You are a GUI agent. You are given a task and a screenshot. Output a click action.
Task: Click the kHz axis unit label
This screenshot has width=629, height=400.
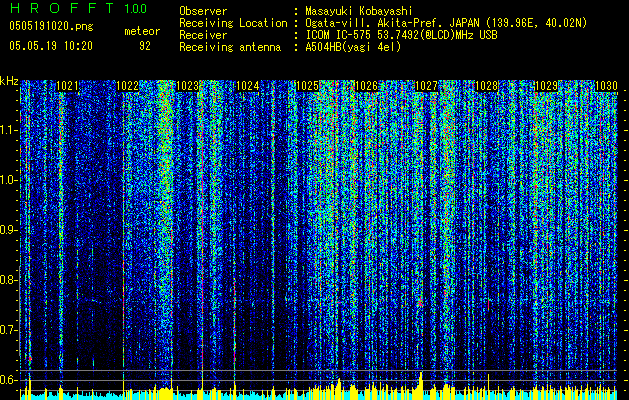[9, 81]
